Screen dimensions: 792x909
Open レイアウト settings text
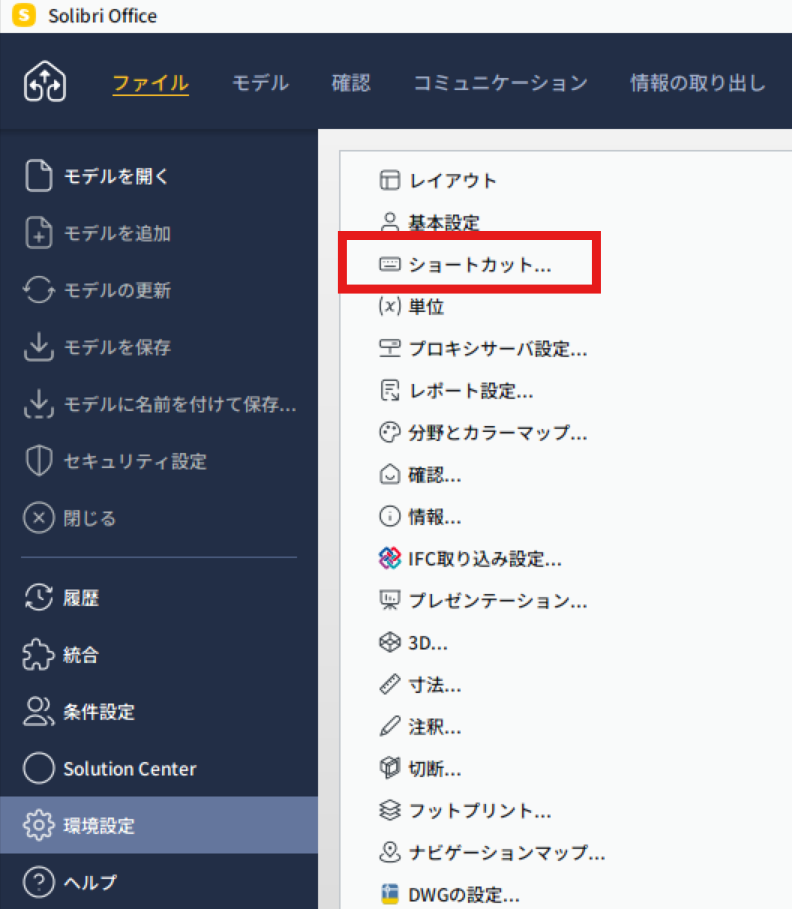pyautogui.click(x=453, y=181)
